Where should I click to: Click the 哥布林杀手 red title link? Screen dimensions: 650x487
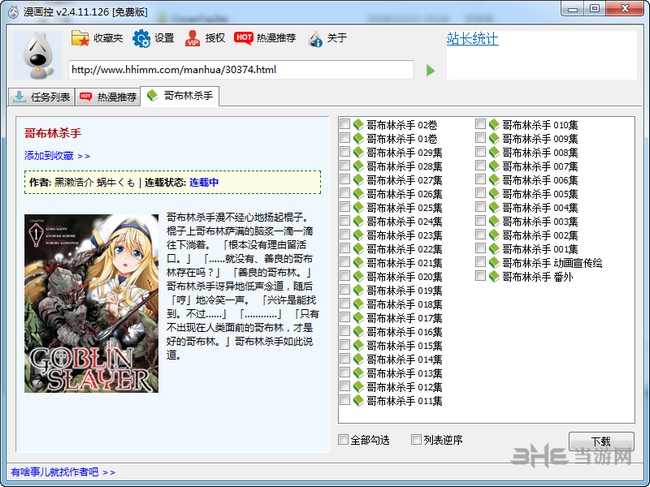coord(53,133)
